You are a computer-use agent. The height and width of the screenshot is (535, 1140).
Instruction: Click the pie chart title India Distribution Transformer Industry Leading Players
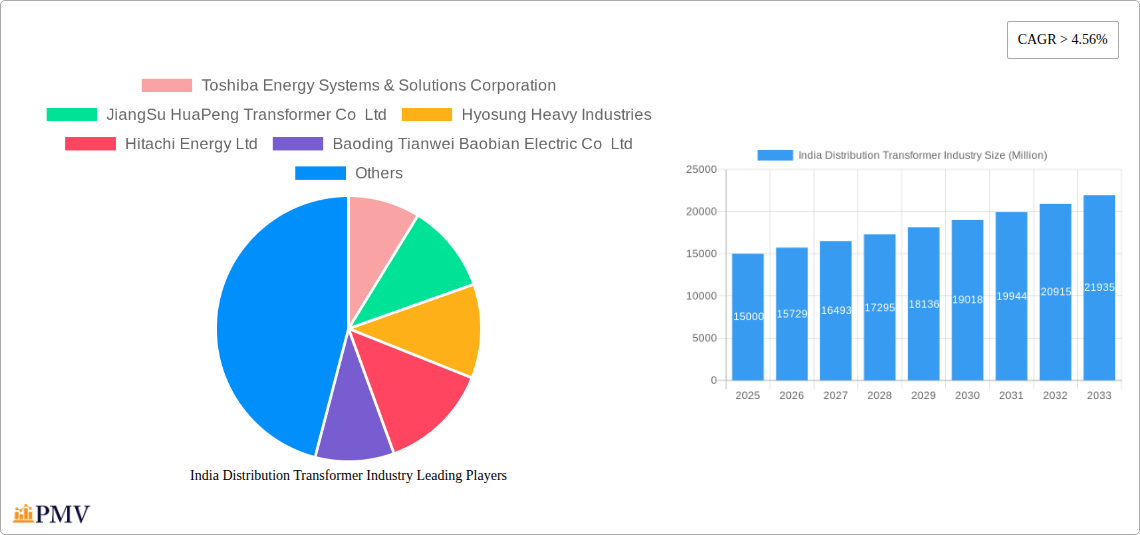[x=348, y=475]
